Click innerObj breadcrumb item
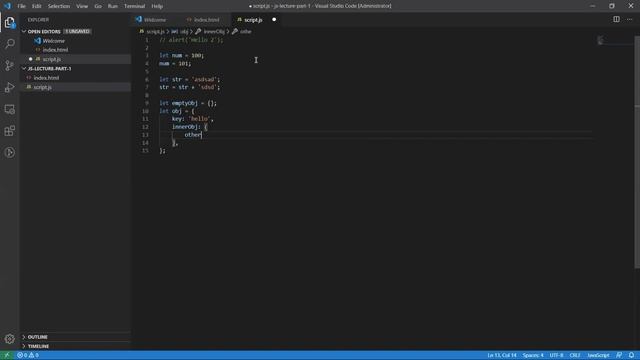Screen dimensions: 640x360 [x=214, y=31]
